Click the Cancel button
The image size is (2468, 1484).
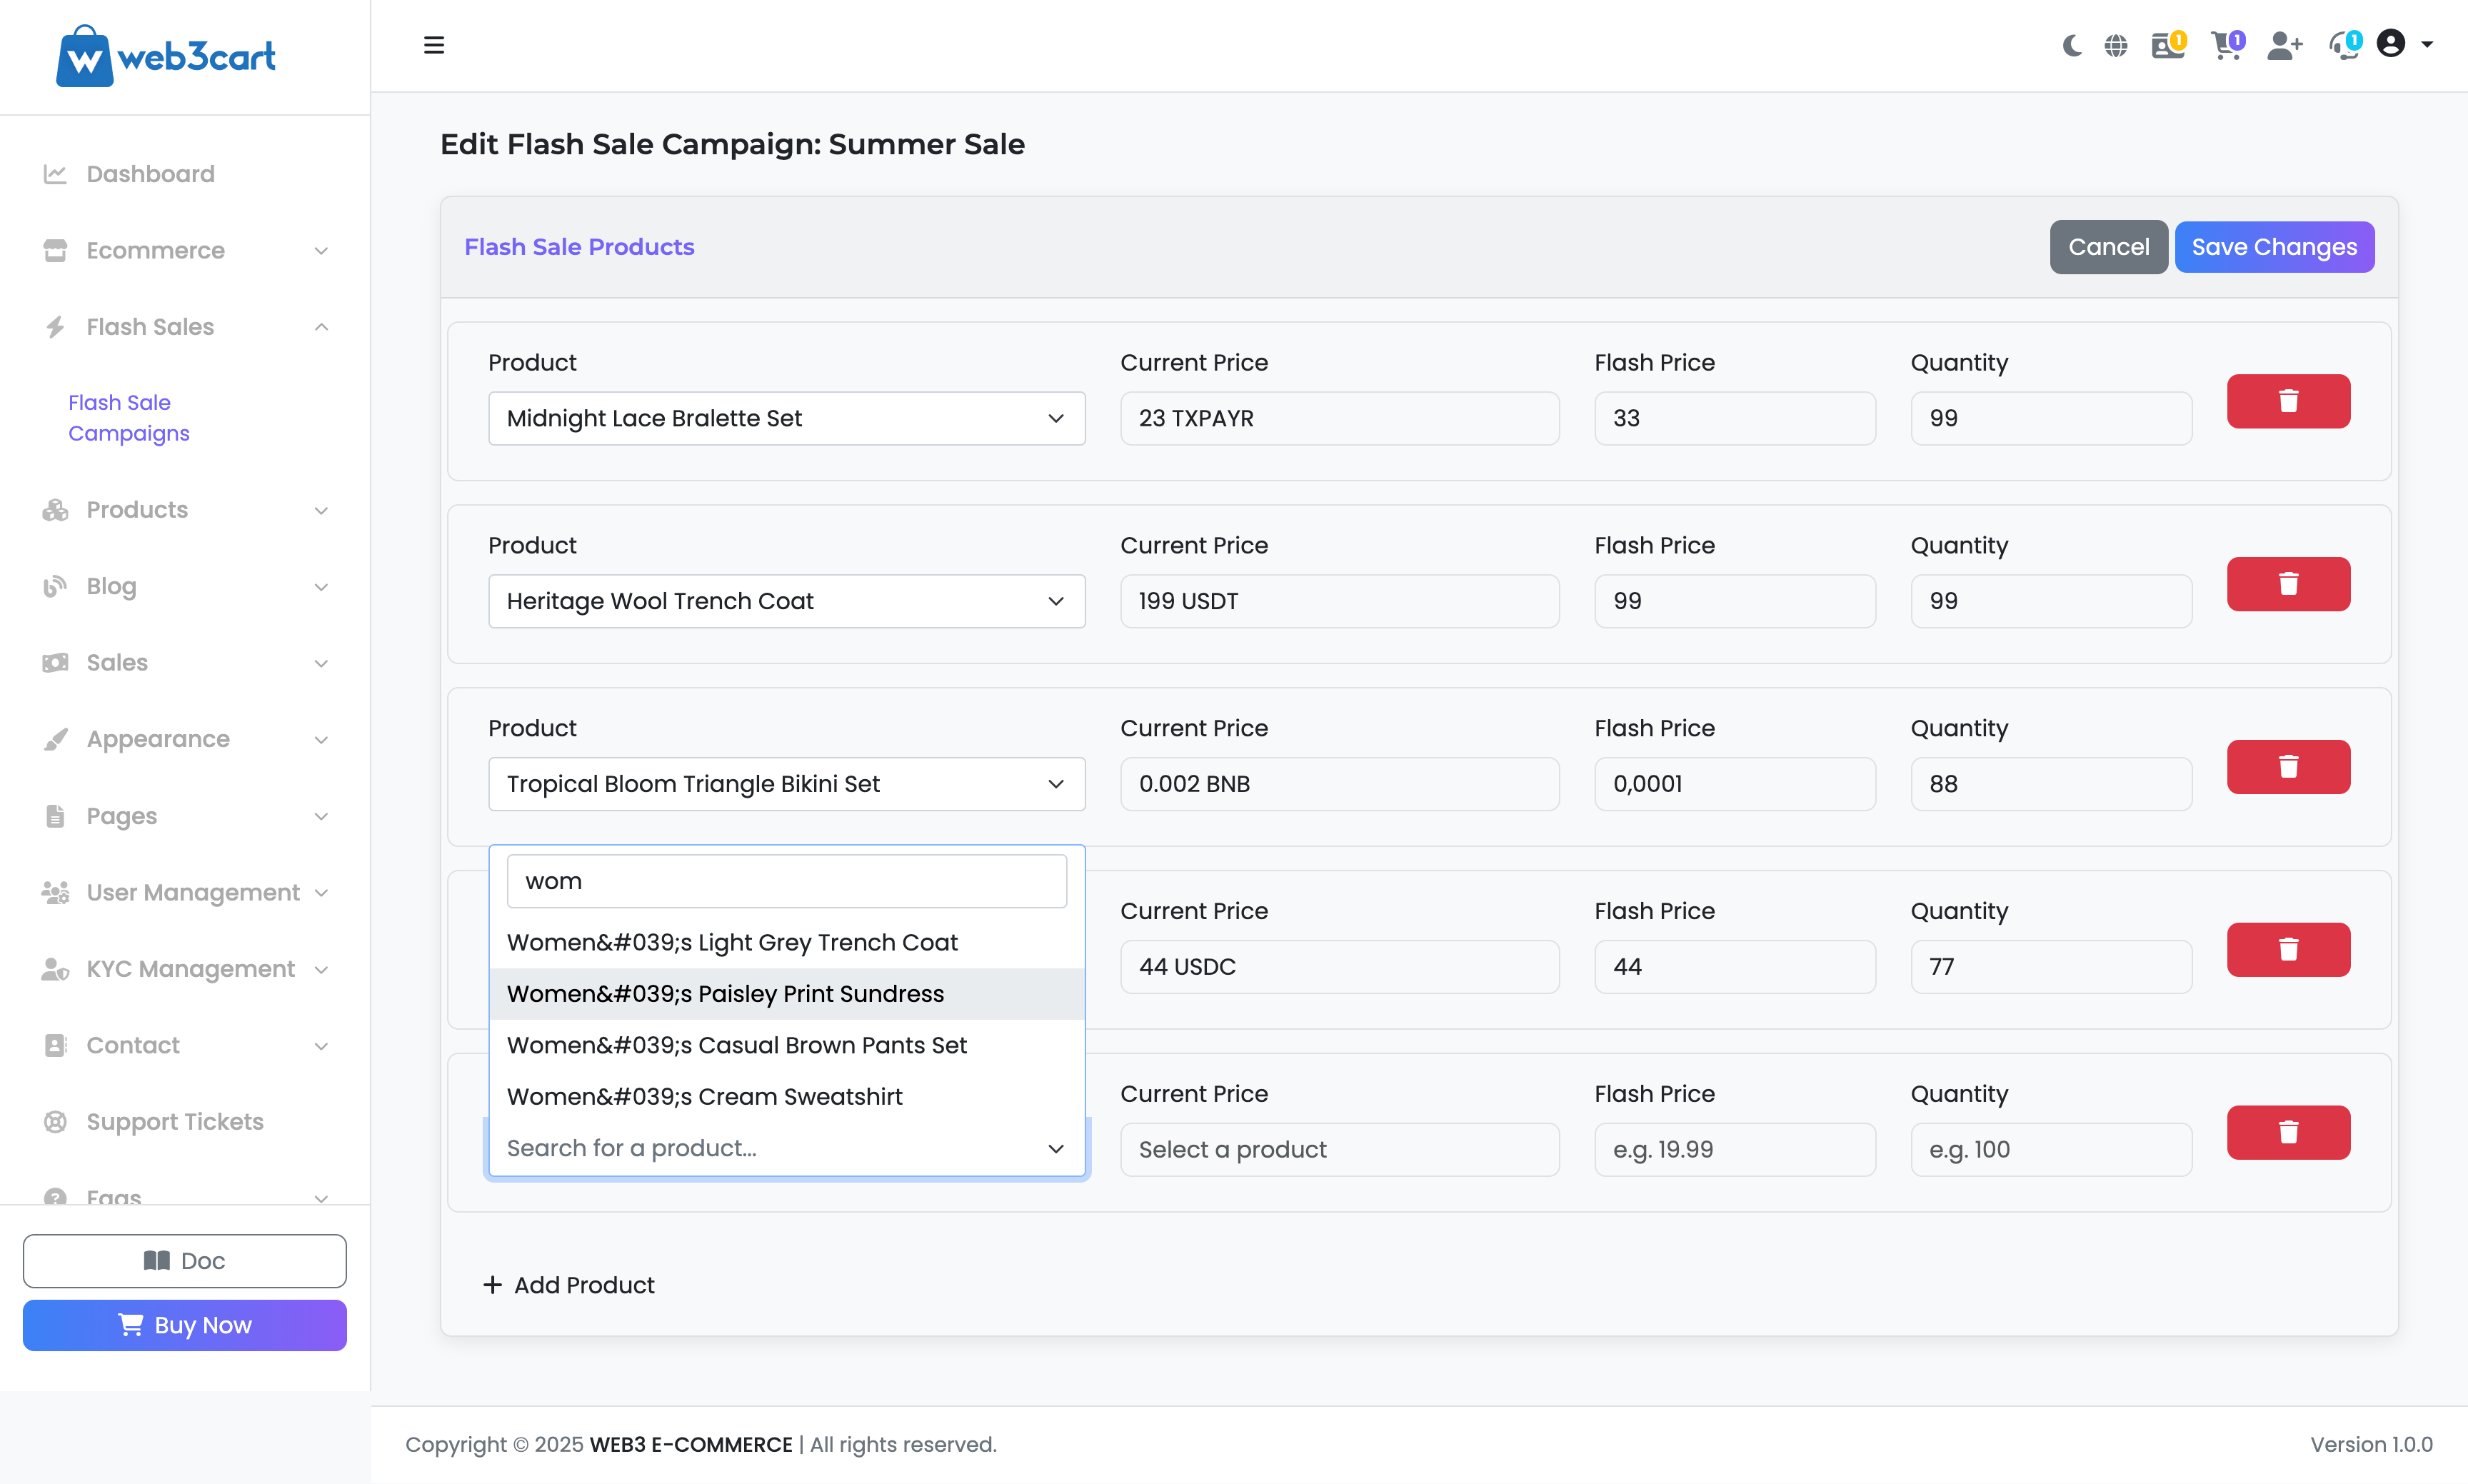pos(2108,247)
